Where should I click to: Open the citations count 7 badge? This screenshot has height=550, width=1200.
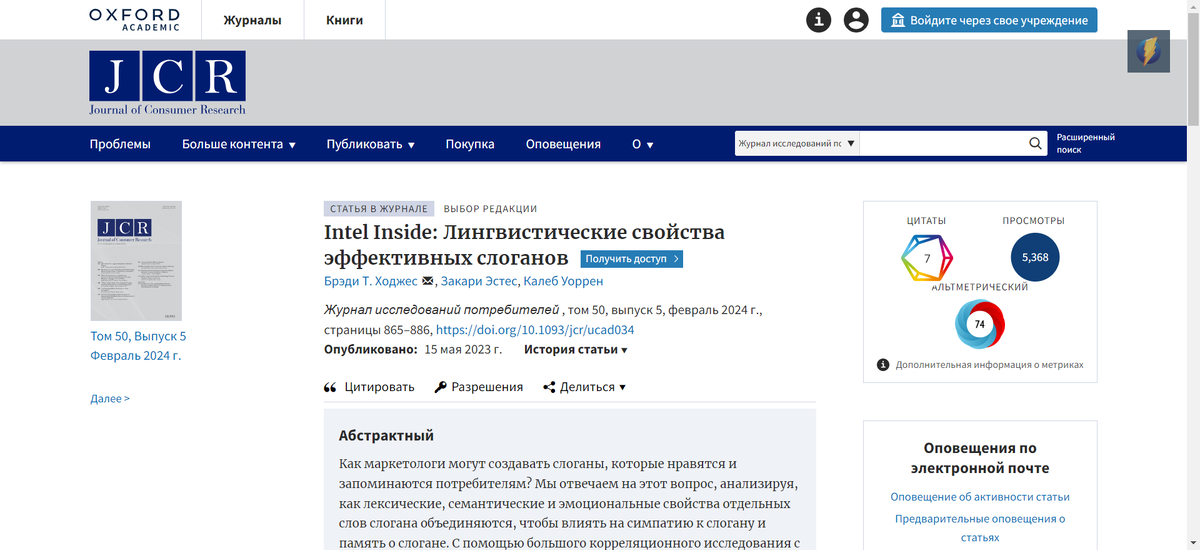(x=927, y=258)
